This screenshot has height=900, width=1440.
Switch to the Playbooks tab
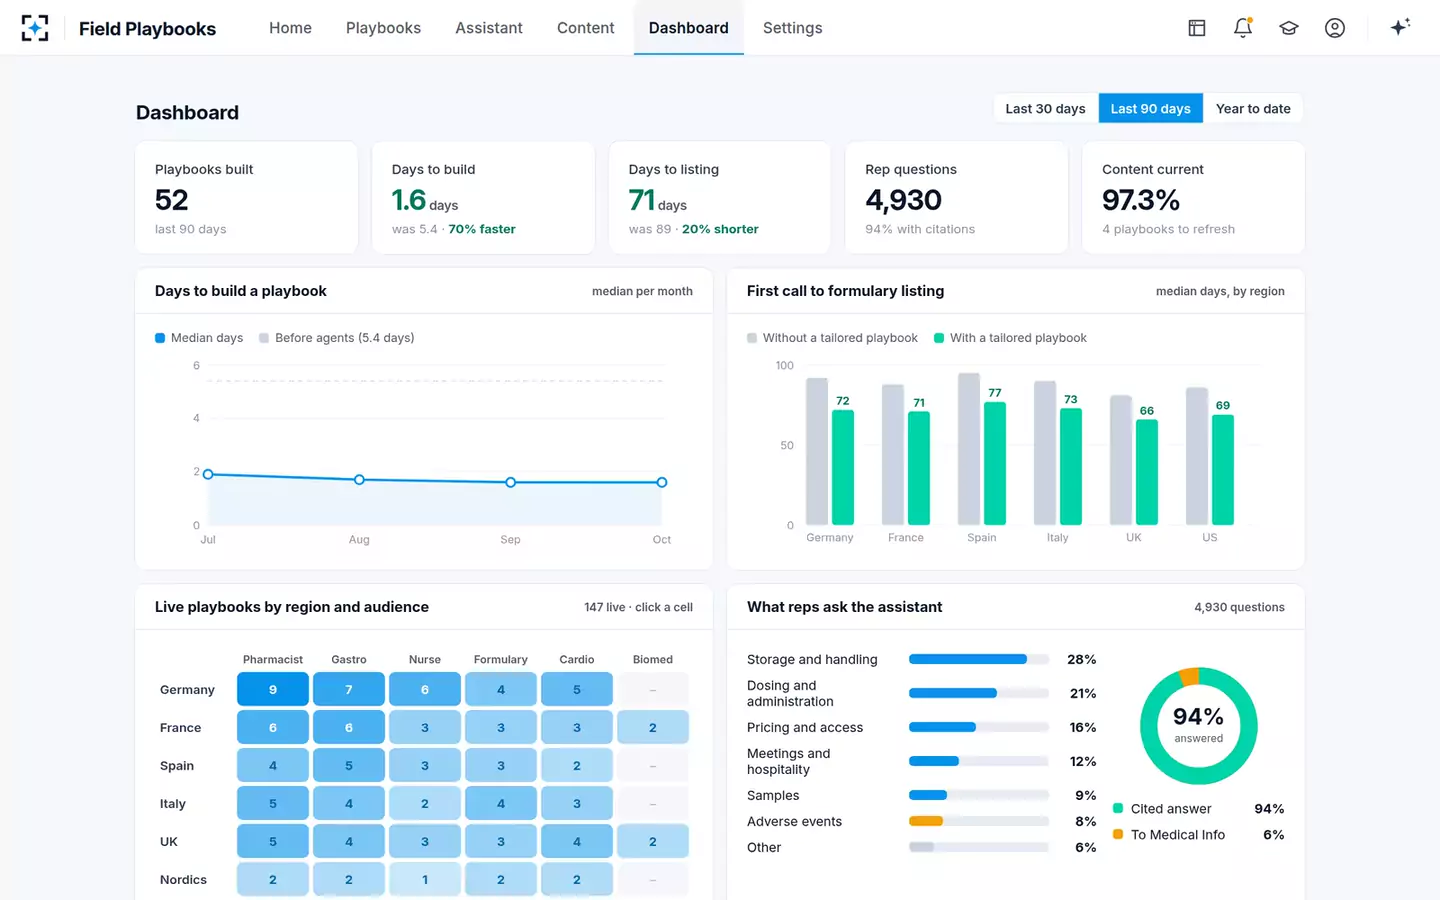click(383, 28)
